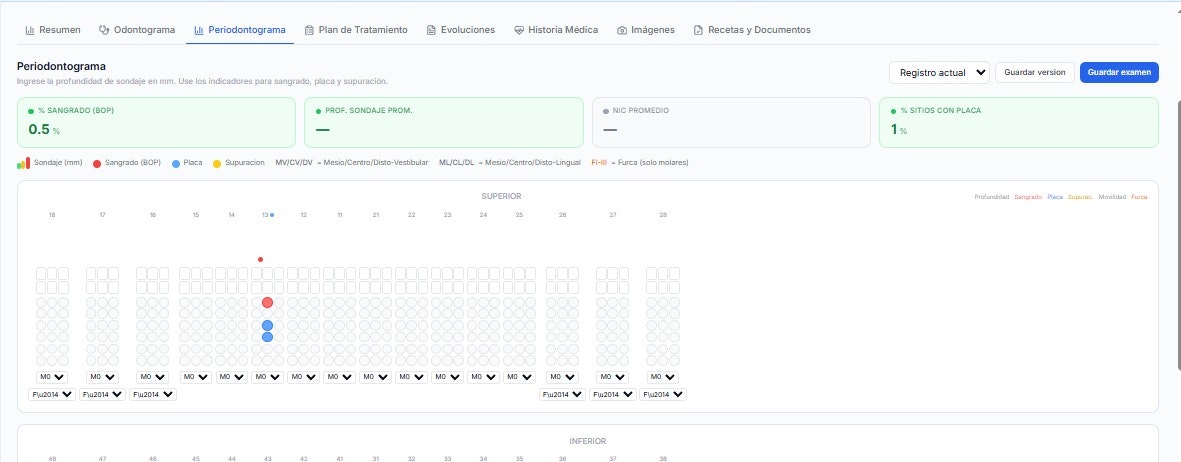The image size is (1181, 462).
Task: Open the furca dropdown under tooth 27
Action: pos(612,394)
